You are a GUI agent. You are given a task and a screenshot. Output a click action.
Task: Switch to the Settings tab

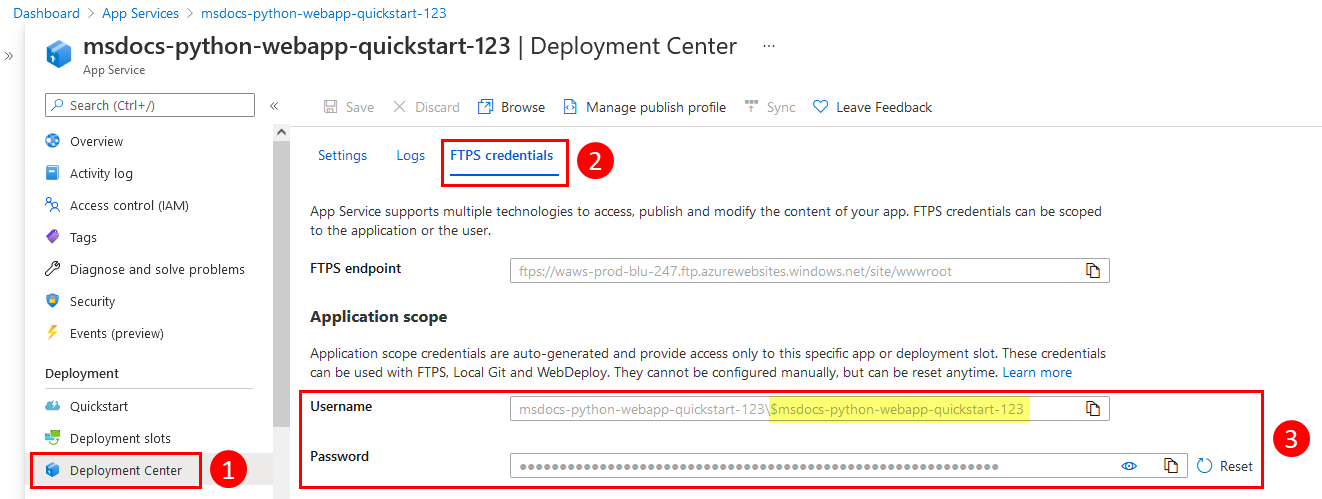point(342,155)
